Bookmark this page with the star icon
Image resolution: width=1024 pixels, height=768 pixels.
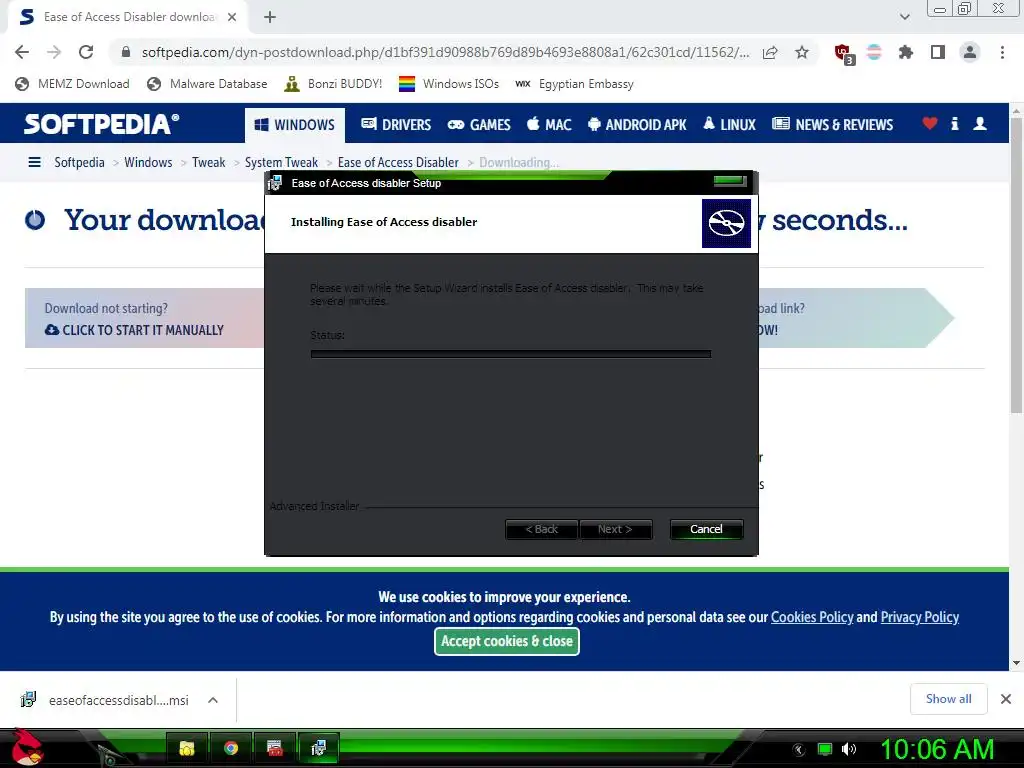802,52
